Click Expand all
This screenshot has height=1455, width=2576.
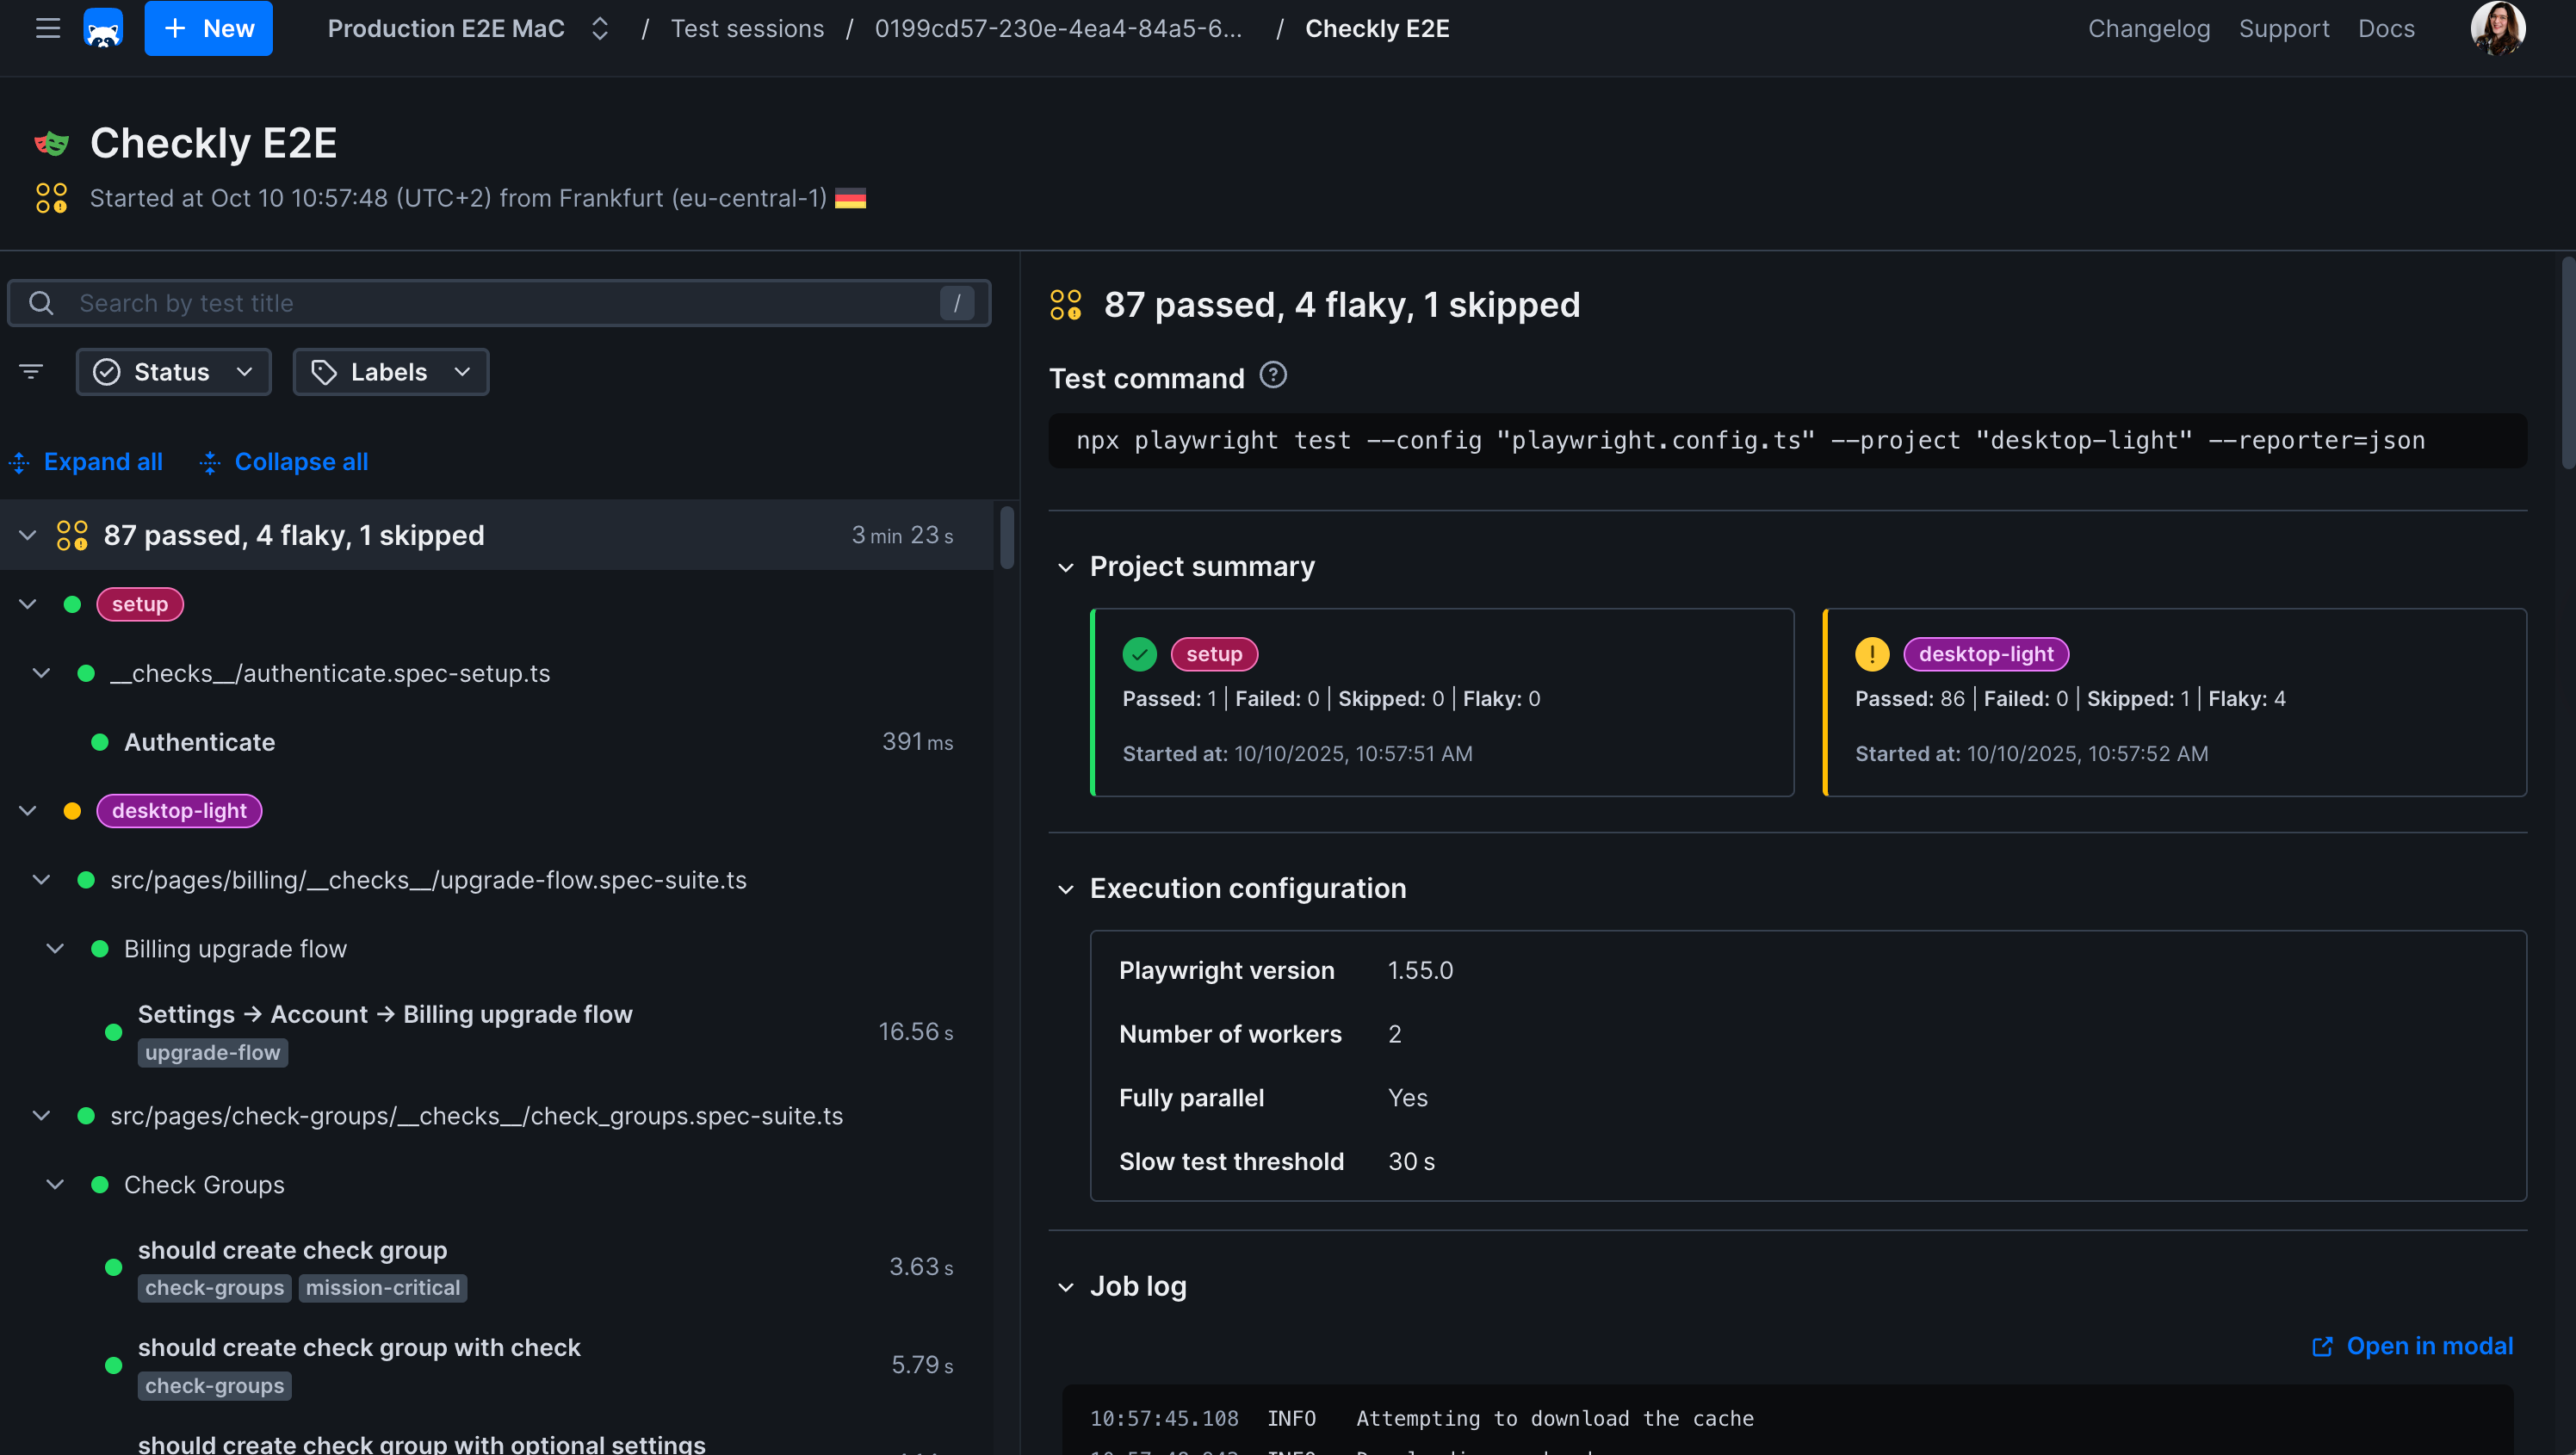pos(86,462)
